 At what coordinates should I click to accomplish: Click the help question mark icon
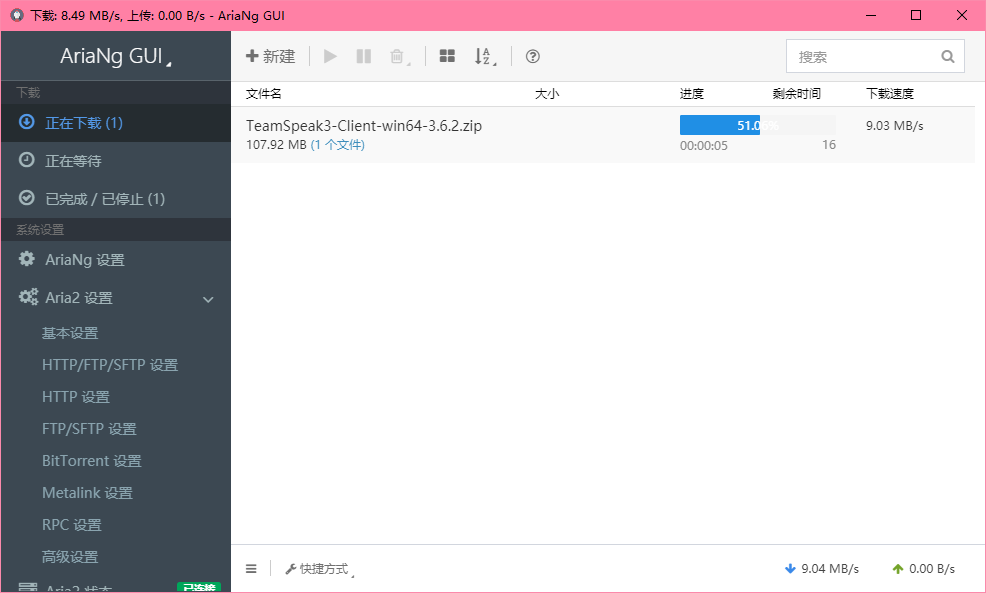pos(532,56)
